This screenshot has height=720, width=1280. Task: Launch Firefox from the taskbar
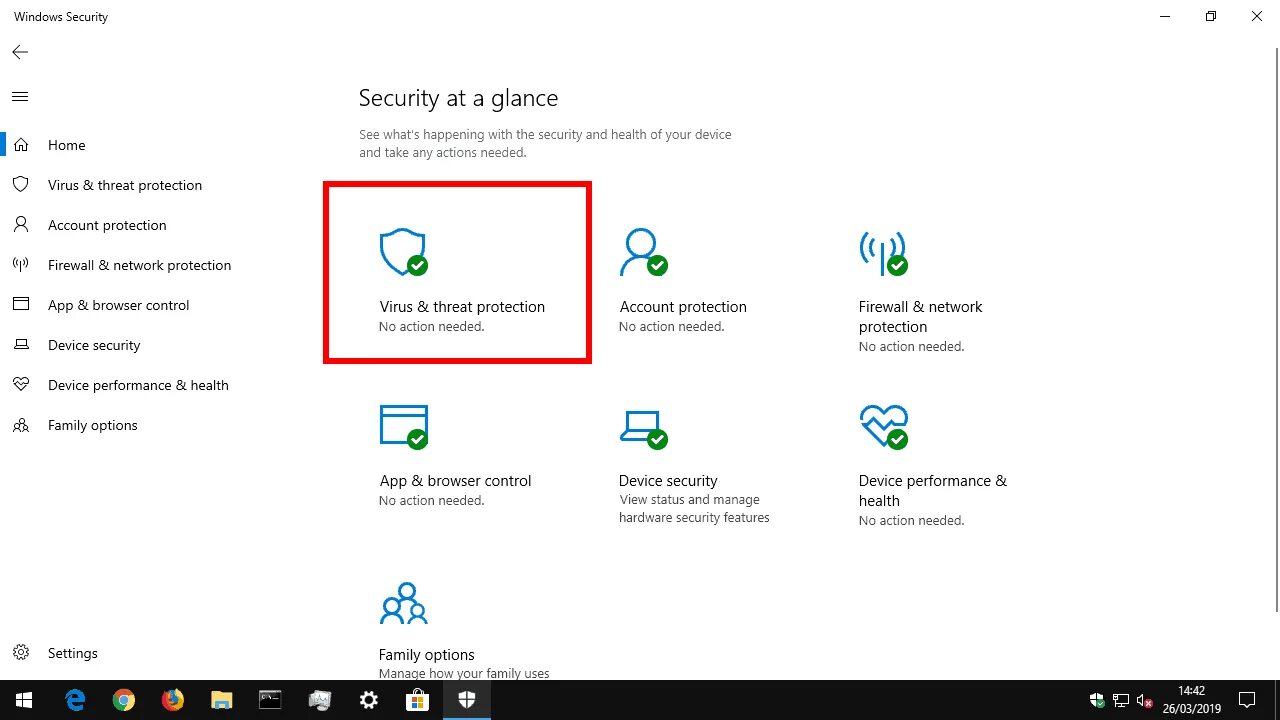173,700
